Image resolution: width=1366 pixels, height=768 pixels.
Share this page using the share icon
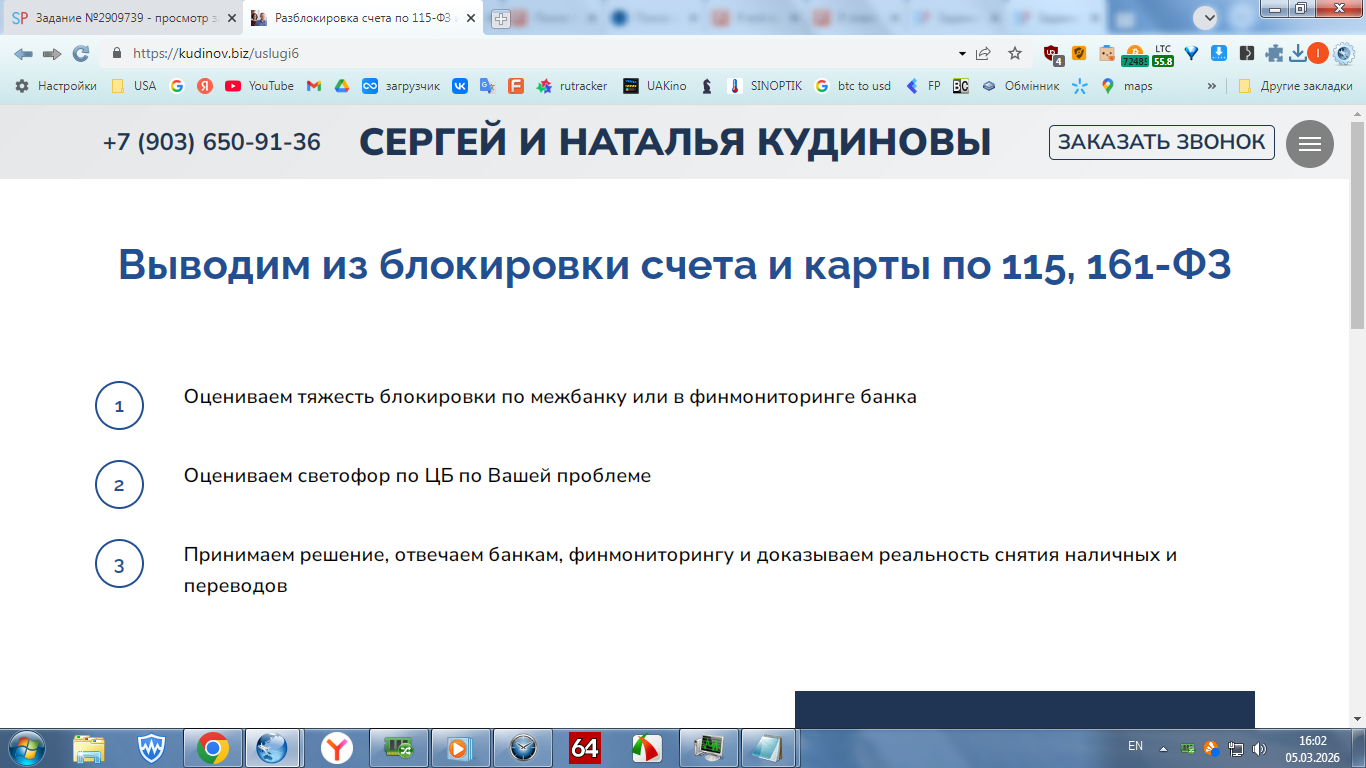[984, 53]
